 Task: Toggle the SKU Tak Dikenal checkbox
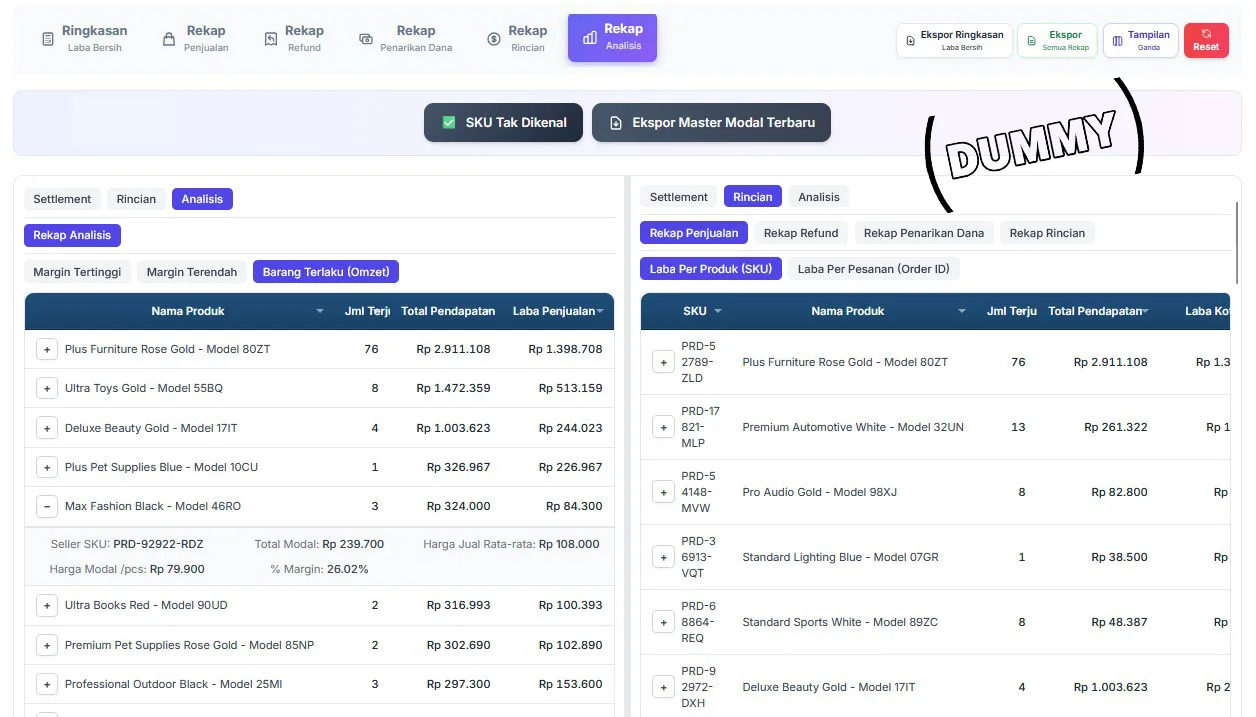click(x=450, y=123)
